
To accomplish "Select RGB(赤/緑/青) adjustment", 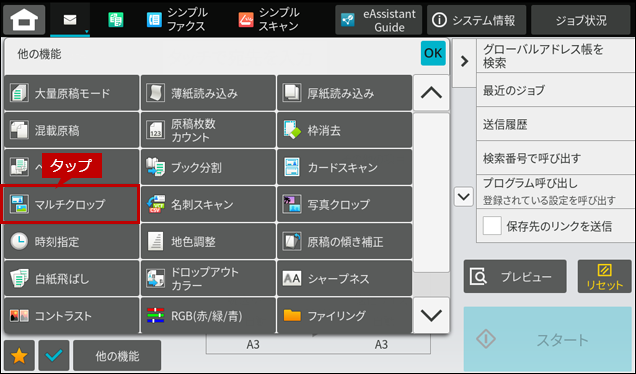I will (x=208, y=315).
